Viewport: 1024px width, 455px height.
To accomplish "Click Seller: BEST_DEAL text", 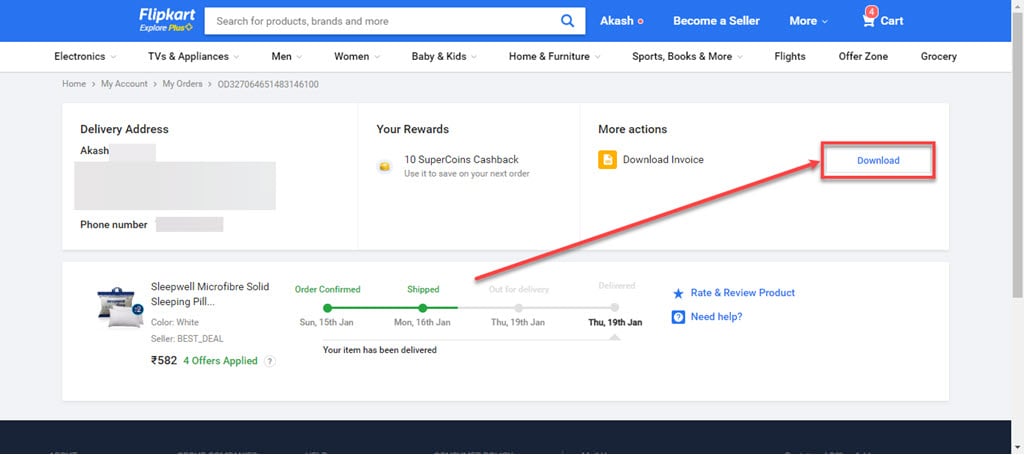I will click(187, 339).
